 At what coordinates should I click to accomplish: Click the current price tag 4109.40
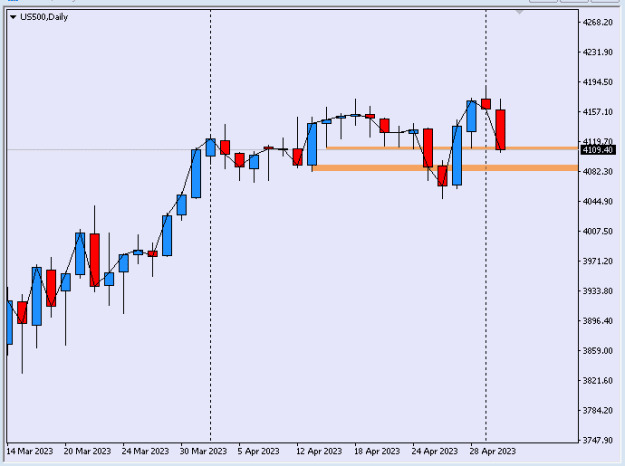597,150
